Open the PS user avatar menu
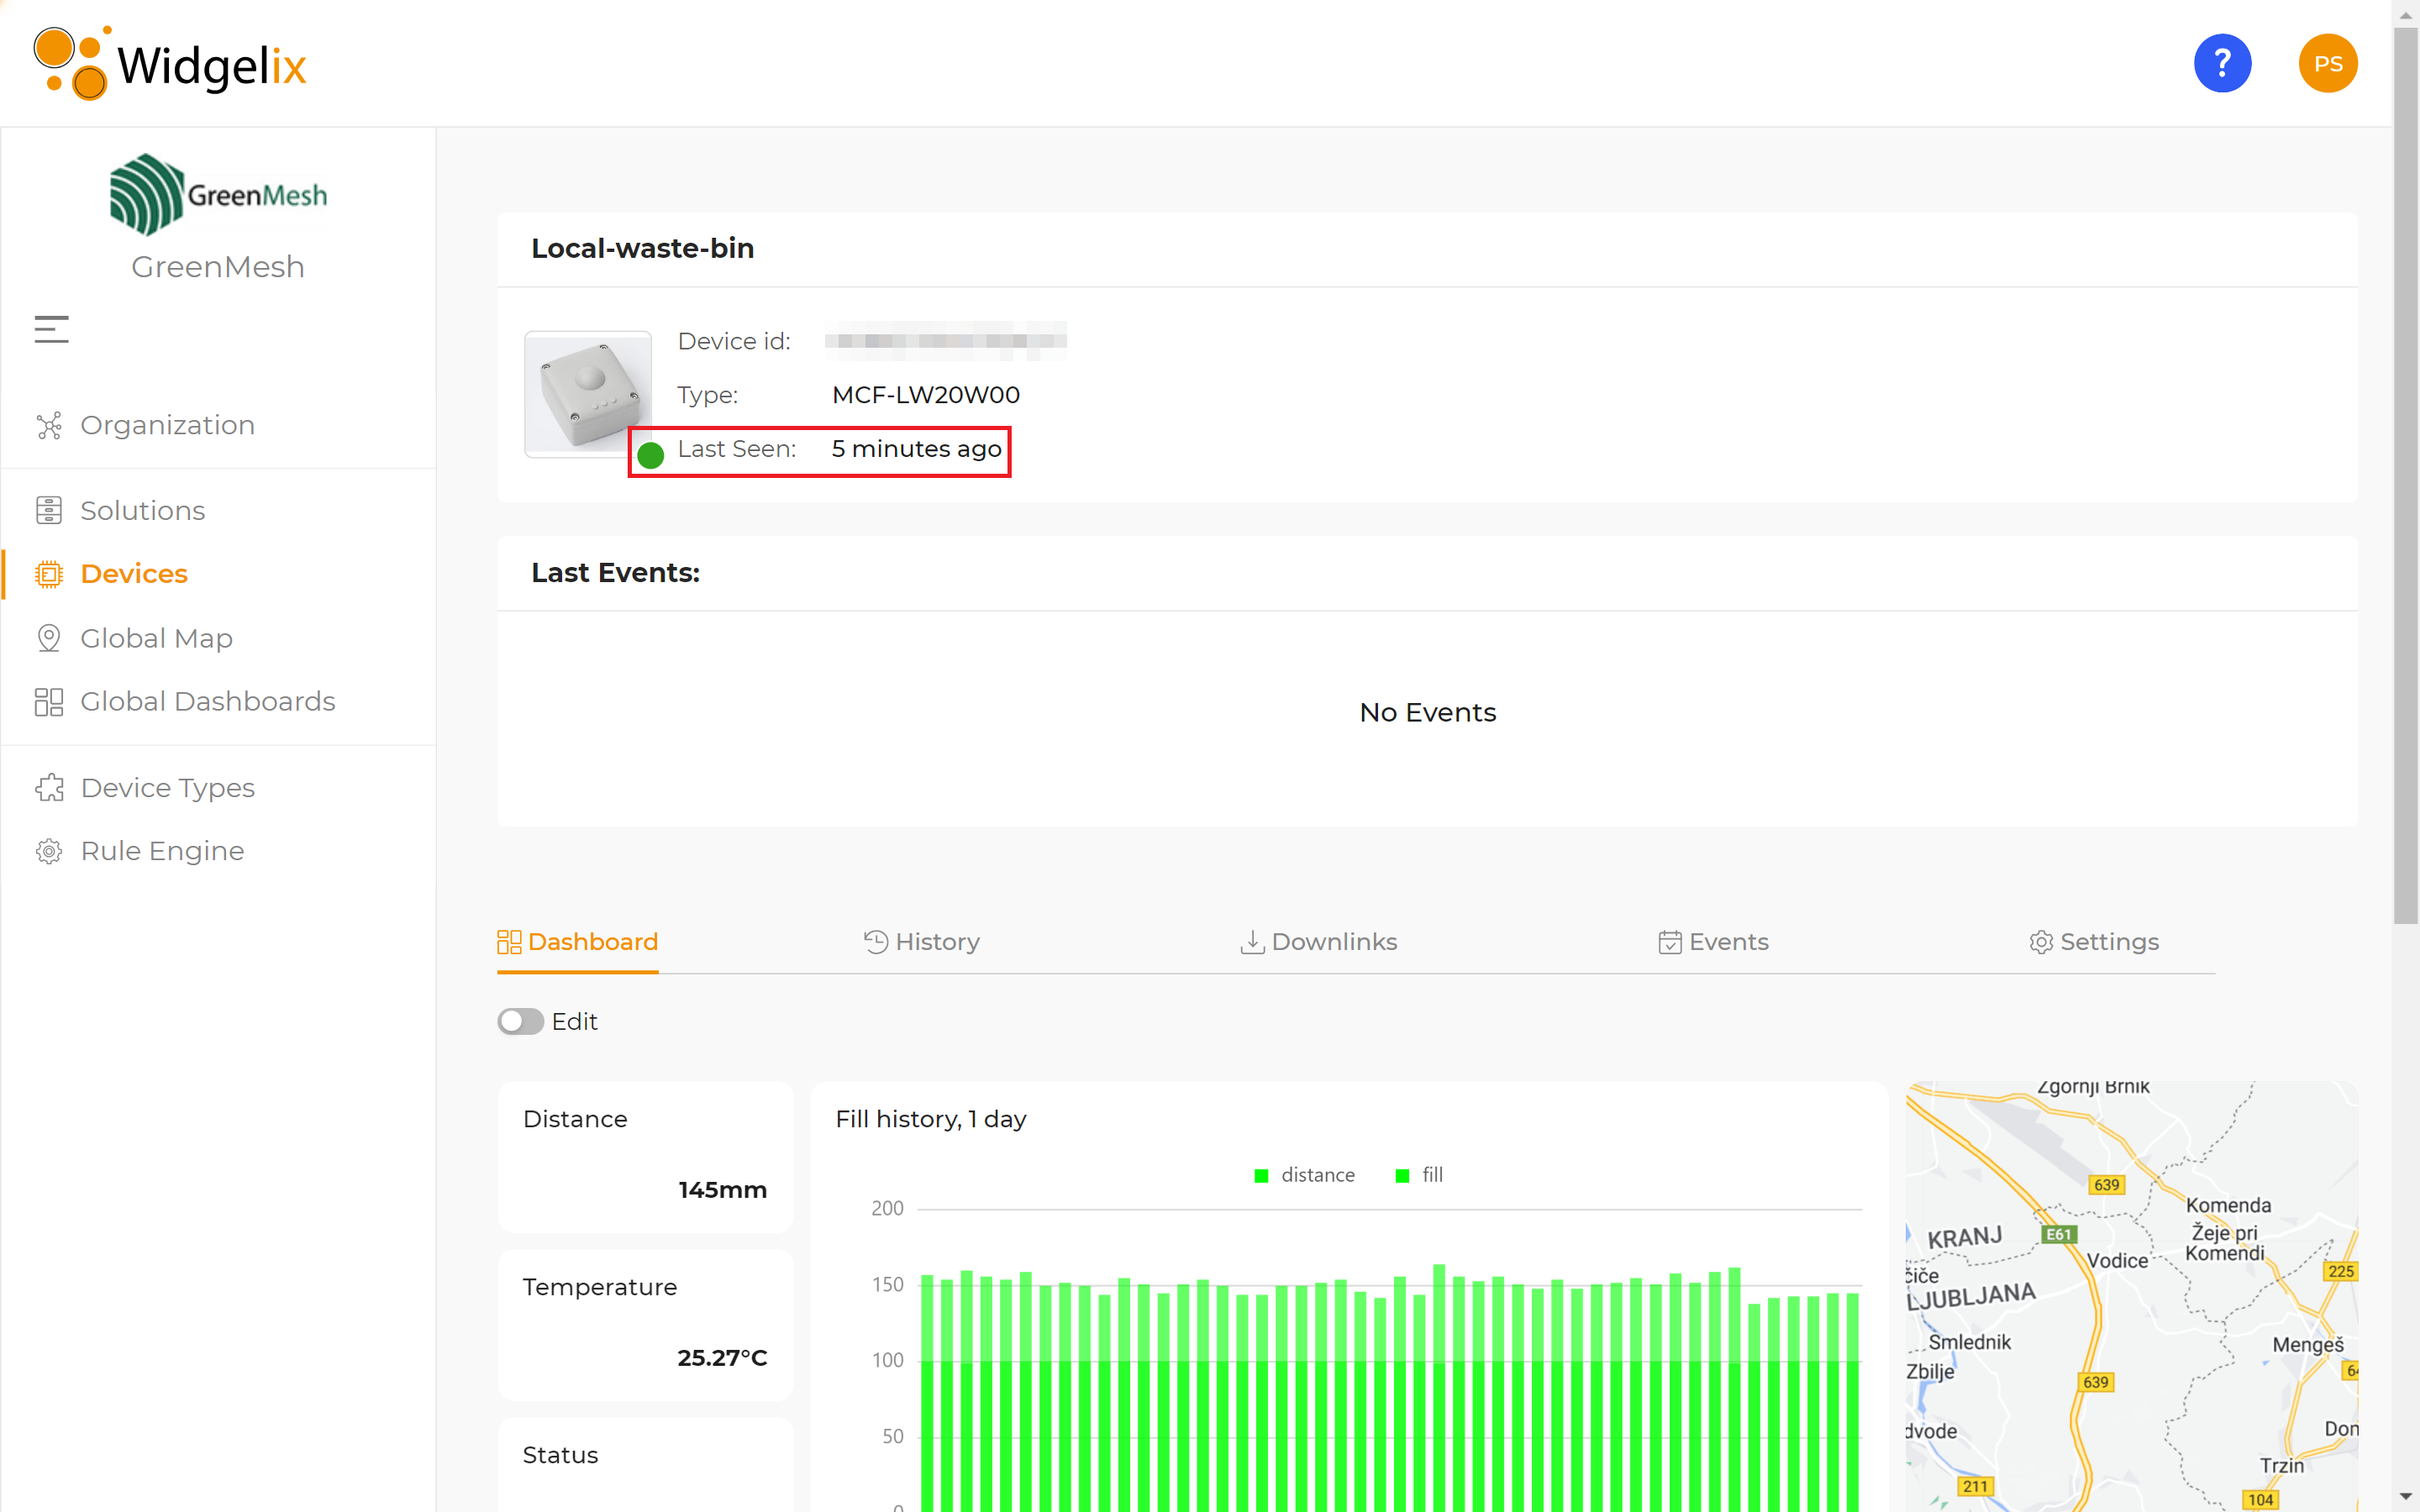 [x=2327, y=64]
